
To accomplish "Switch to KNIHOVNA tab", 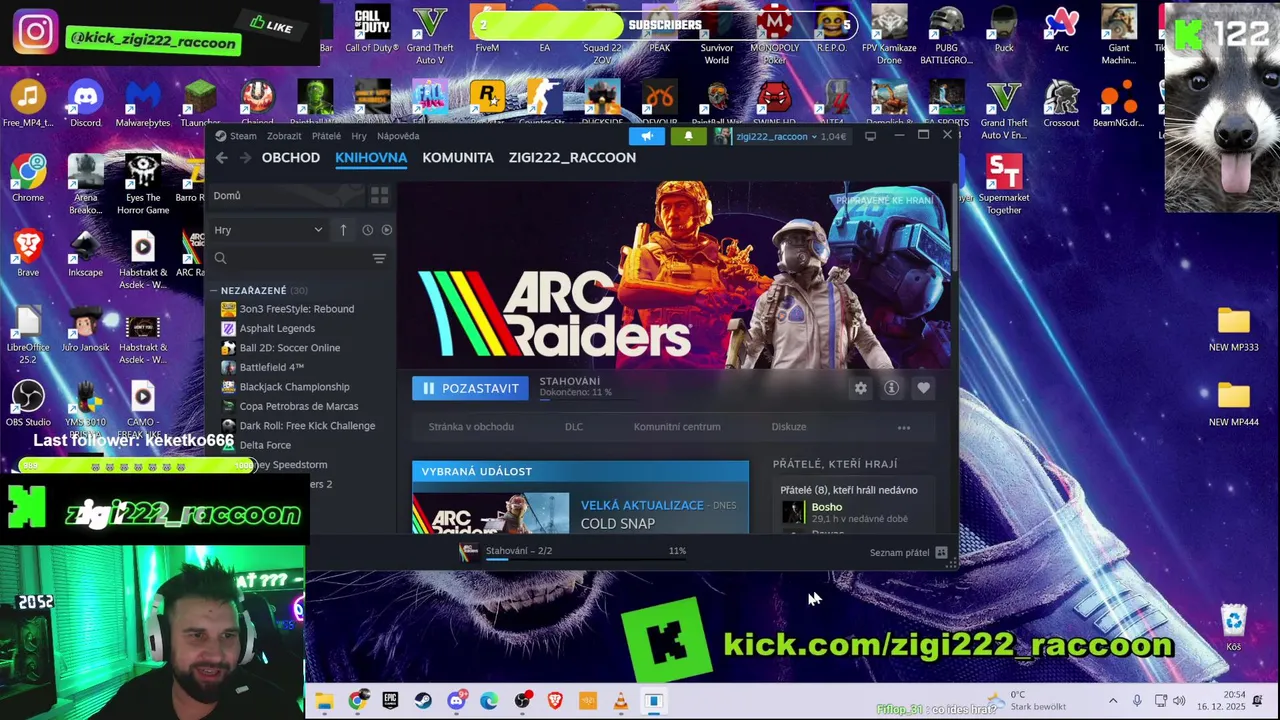I will pyautogui.click(x=371, y=158).
